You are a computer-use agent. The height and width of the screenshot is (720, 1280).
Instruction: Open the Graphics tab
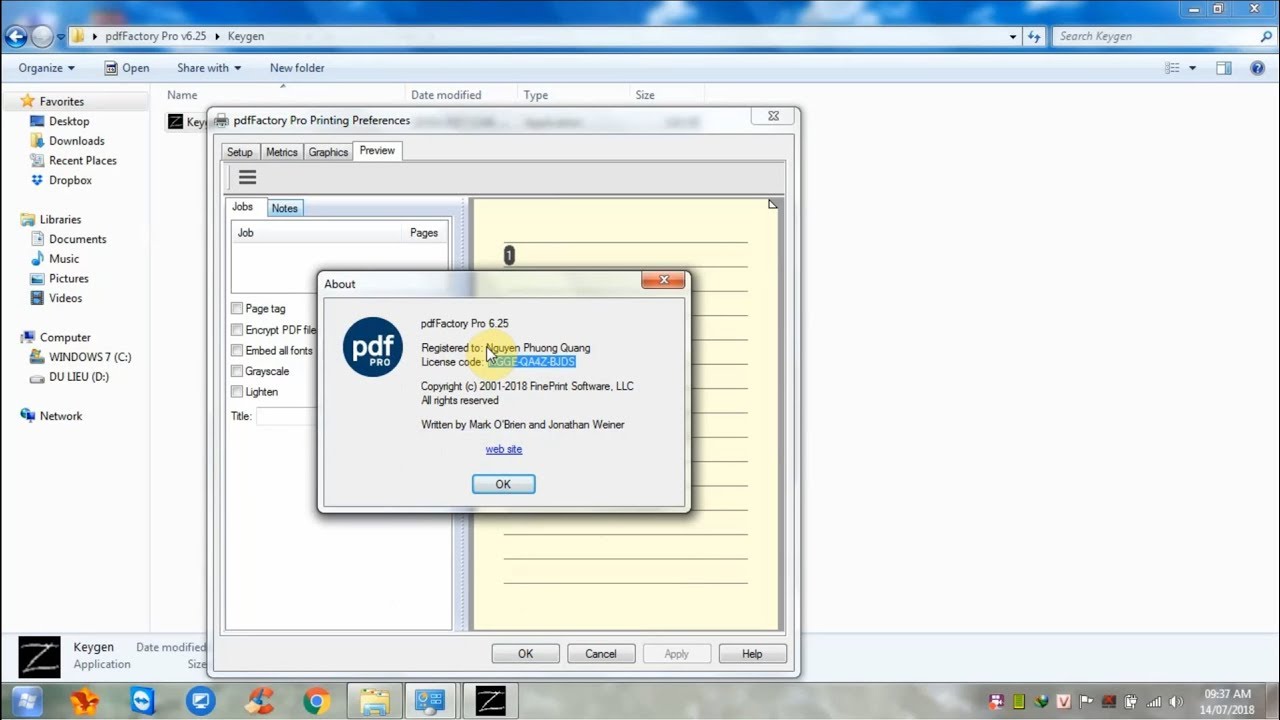328,152
